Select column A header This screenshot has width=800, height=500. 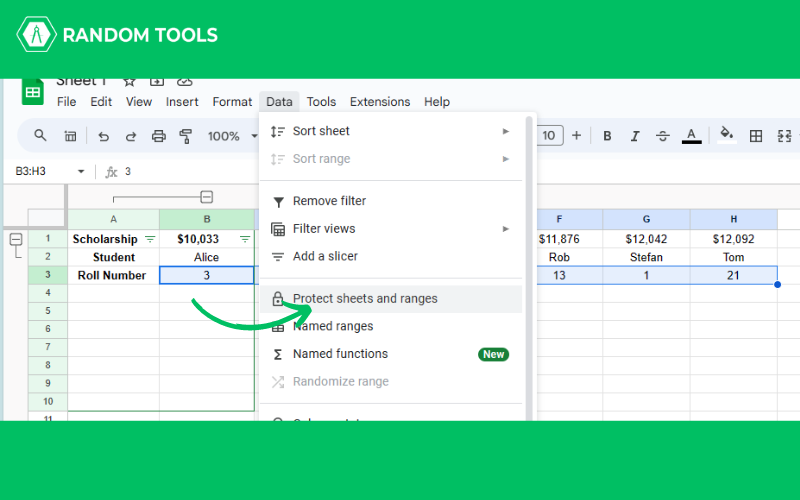click(113, 219)
